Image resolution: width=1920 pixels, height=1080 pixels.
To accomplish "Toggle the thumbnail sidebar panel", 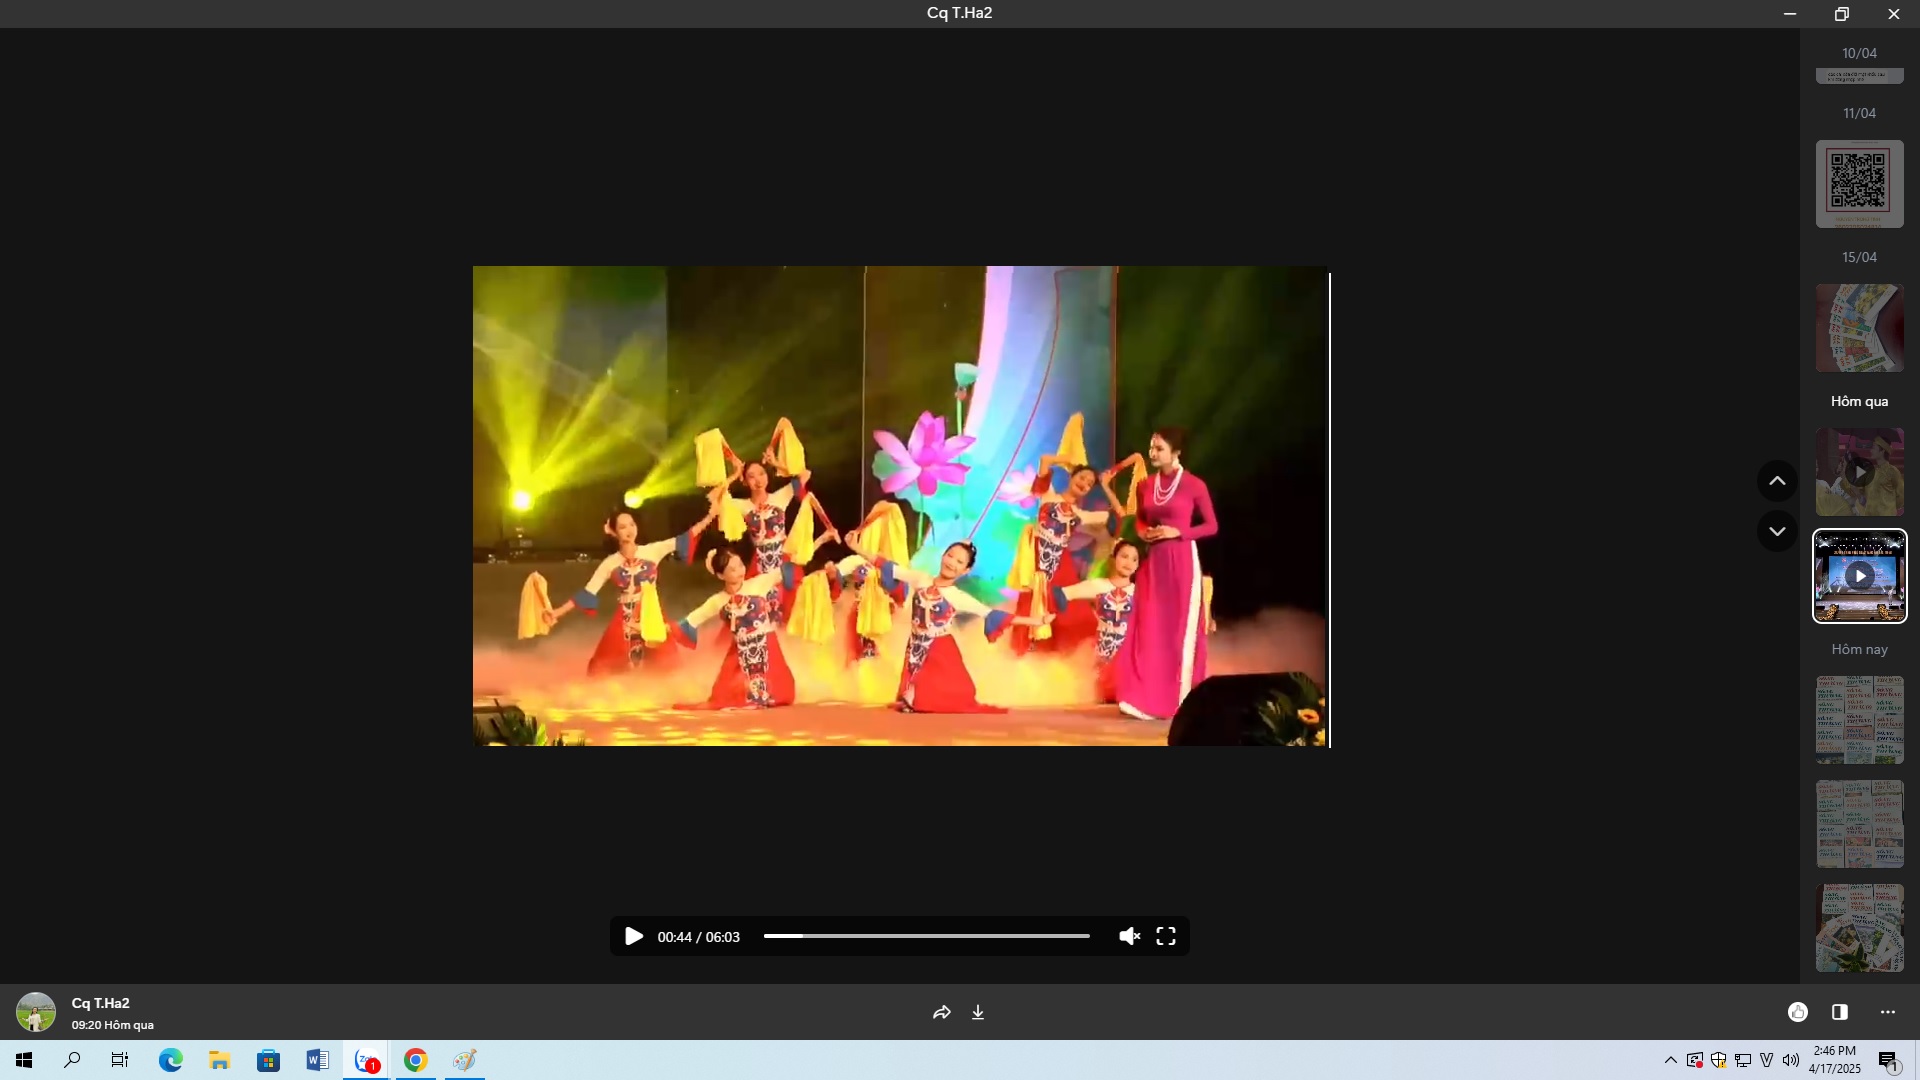I will [x=1840, y=1013].
